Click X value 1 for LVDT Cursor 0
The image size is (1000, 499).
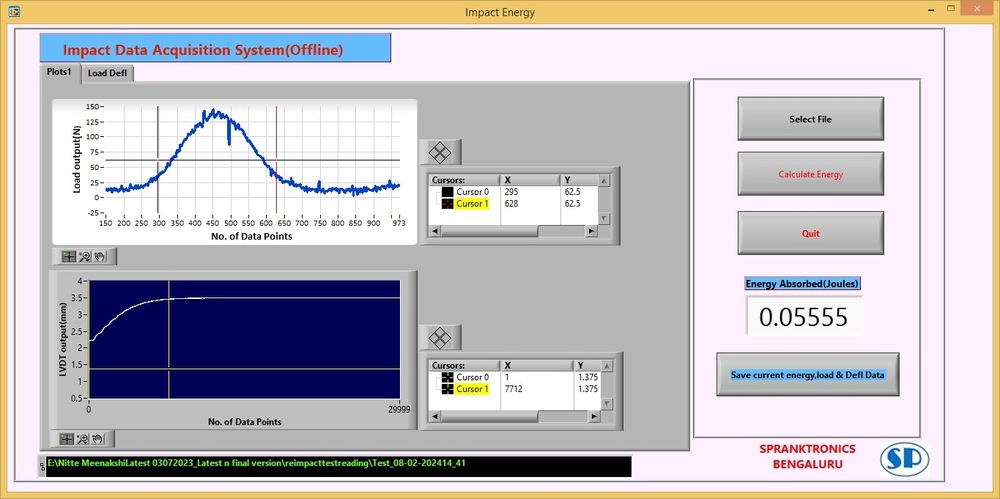507,377
